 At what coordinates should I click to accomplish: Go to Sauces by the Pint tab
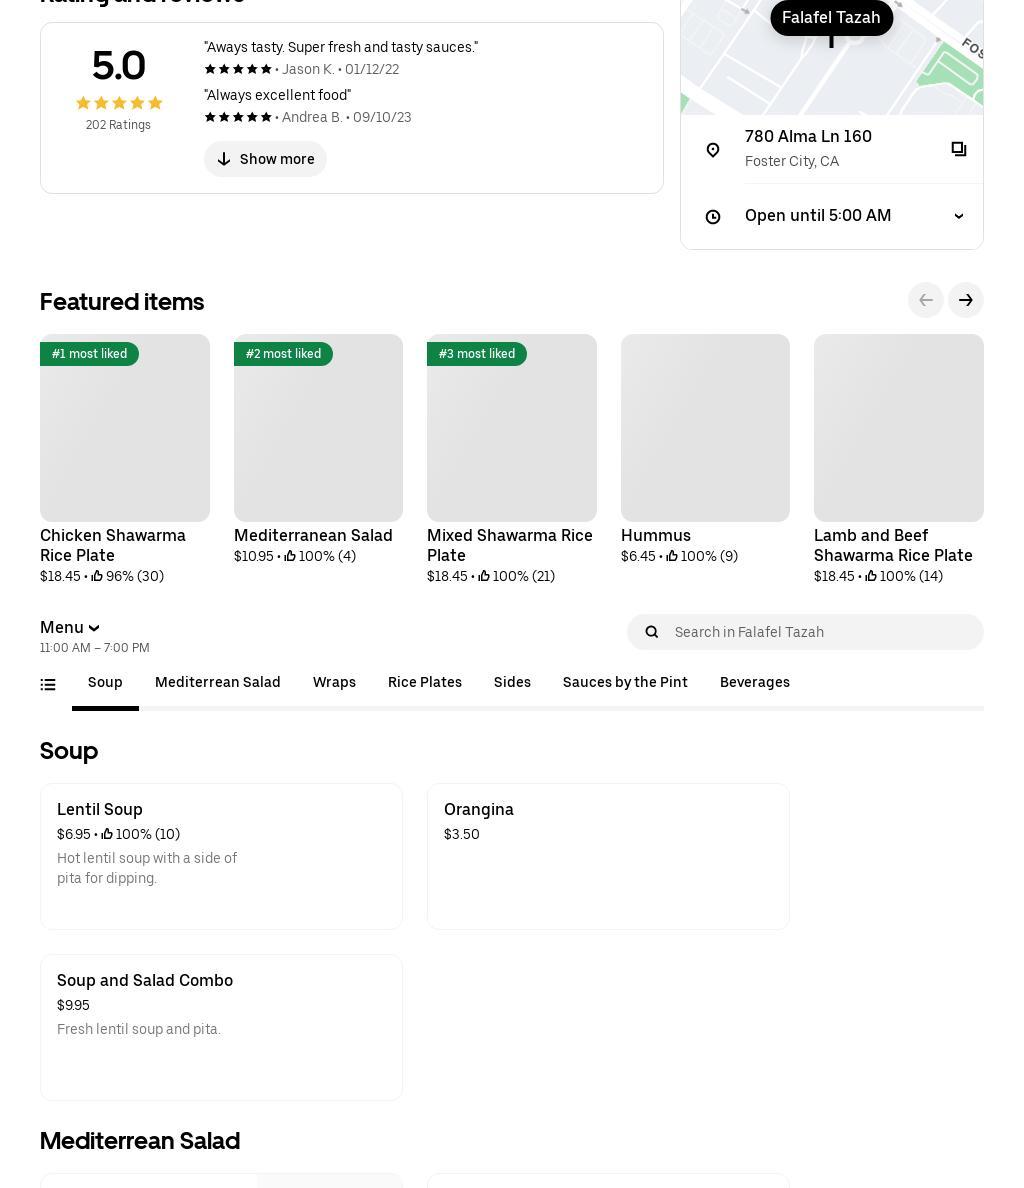625,683
